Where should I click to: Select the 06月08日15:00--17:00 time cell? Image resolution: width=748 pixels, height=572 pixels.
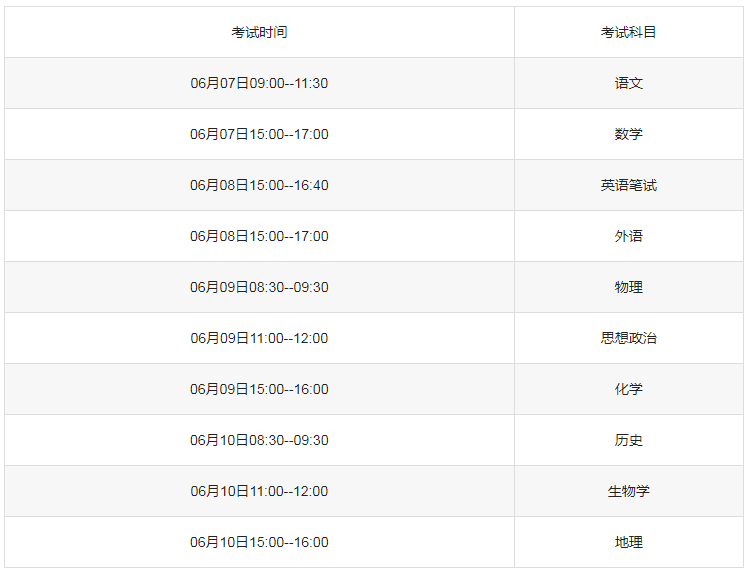(x=259, y=236)
